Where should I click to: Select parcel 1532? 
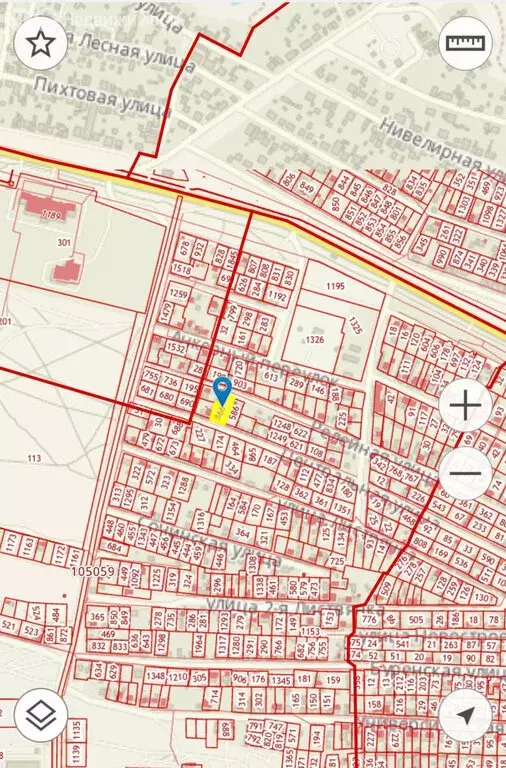176,348
